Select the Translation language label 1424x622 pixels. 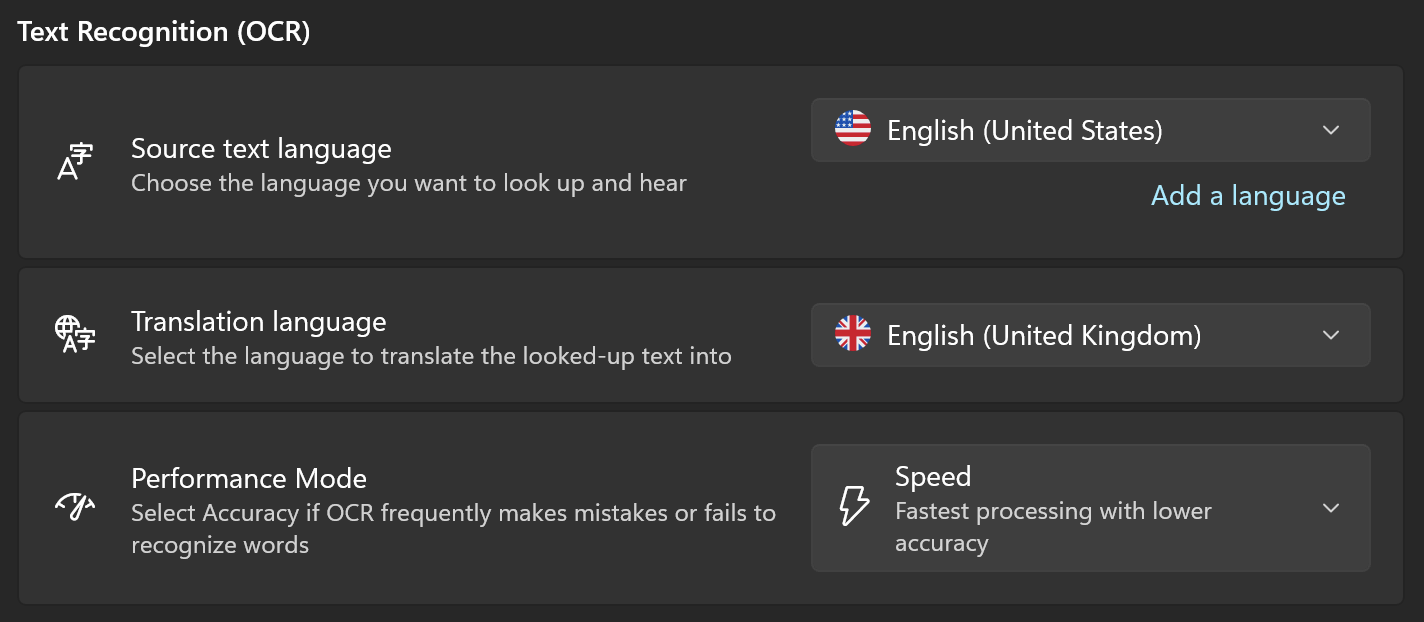259,322
